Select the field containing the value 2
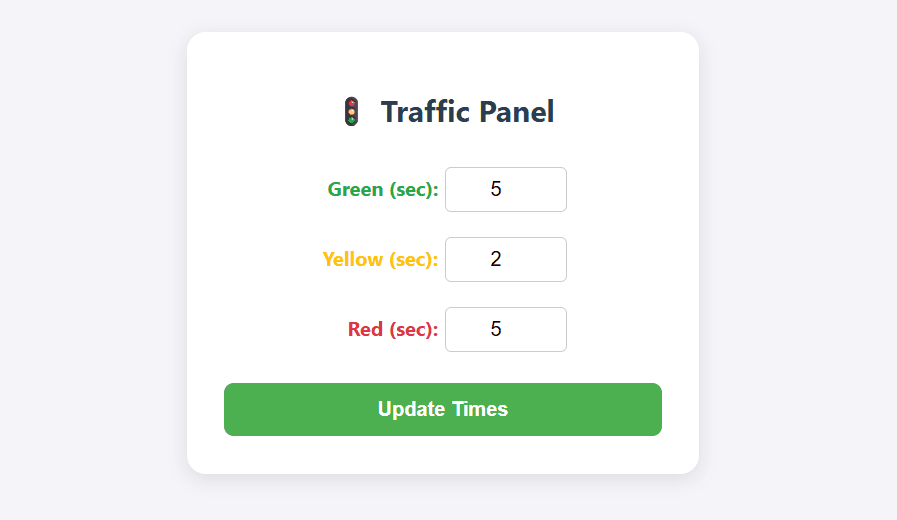The height and width of the screenshot is (520, 897). tap(505, 260)
